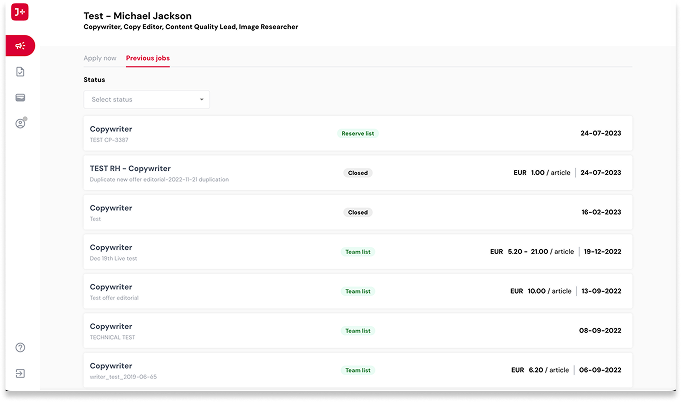Screen dimensions: 682x403
Task: Open the payment card sidebar icon
Action: pyautogui.click(x=20, y=97)
